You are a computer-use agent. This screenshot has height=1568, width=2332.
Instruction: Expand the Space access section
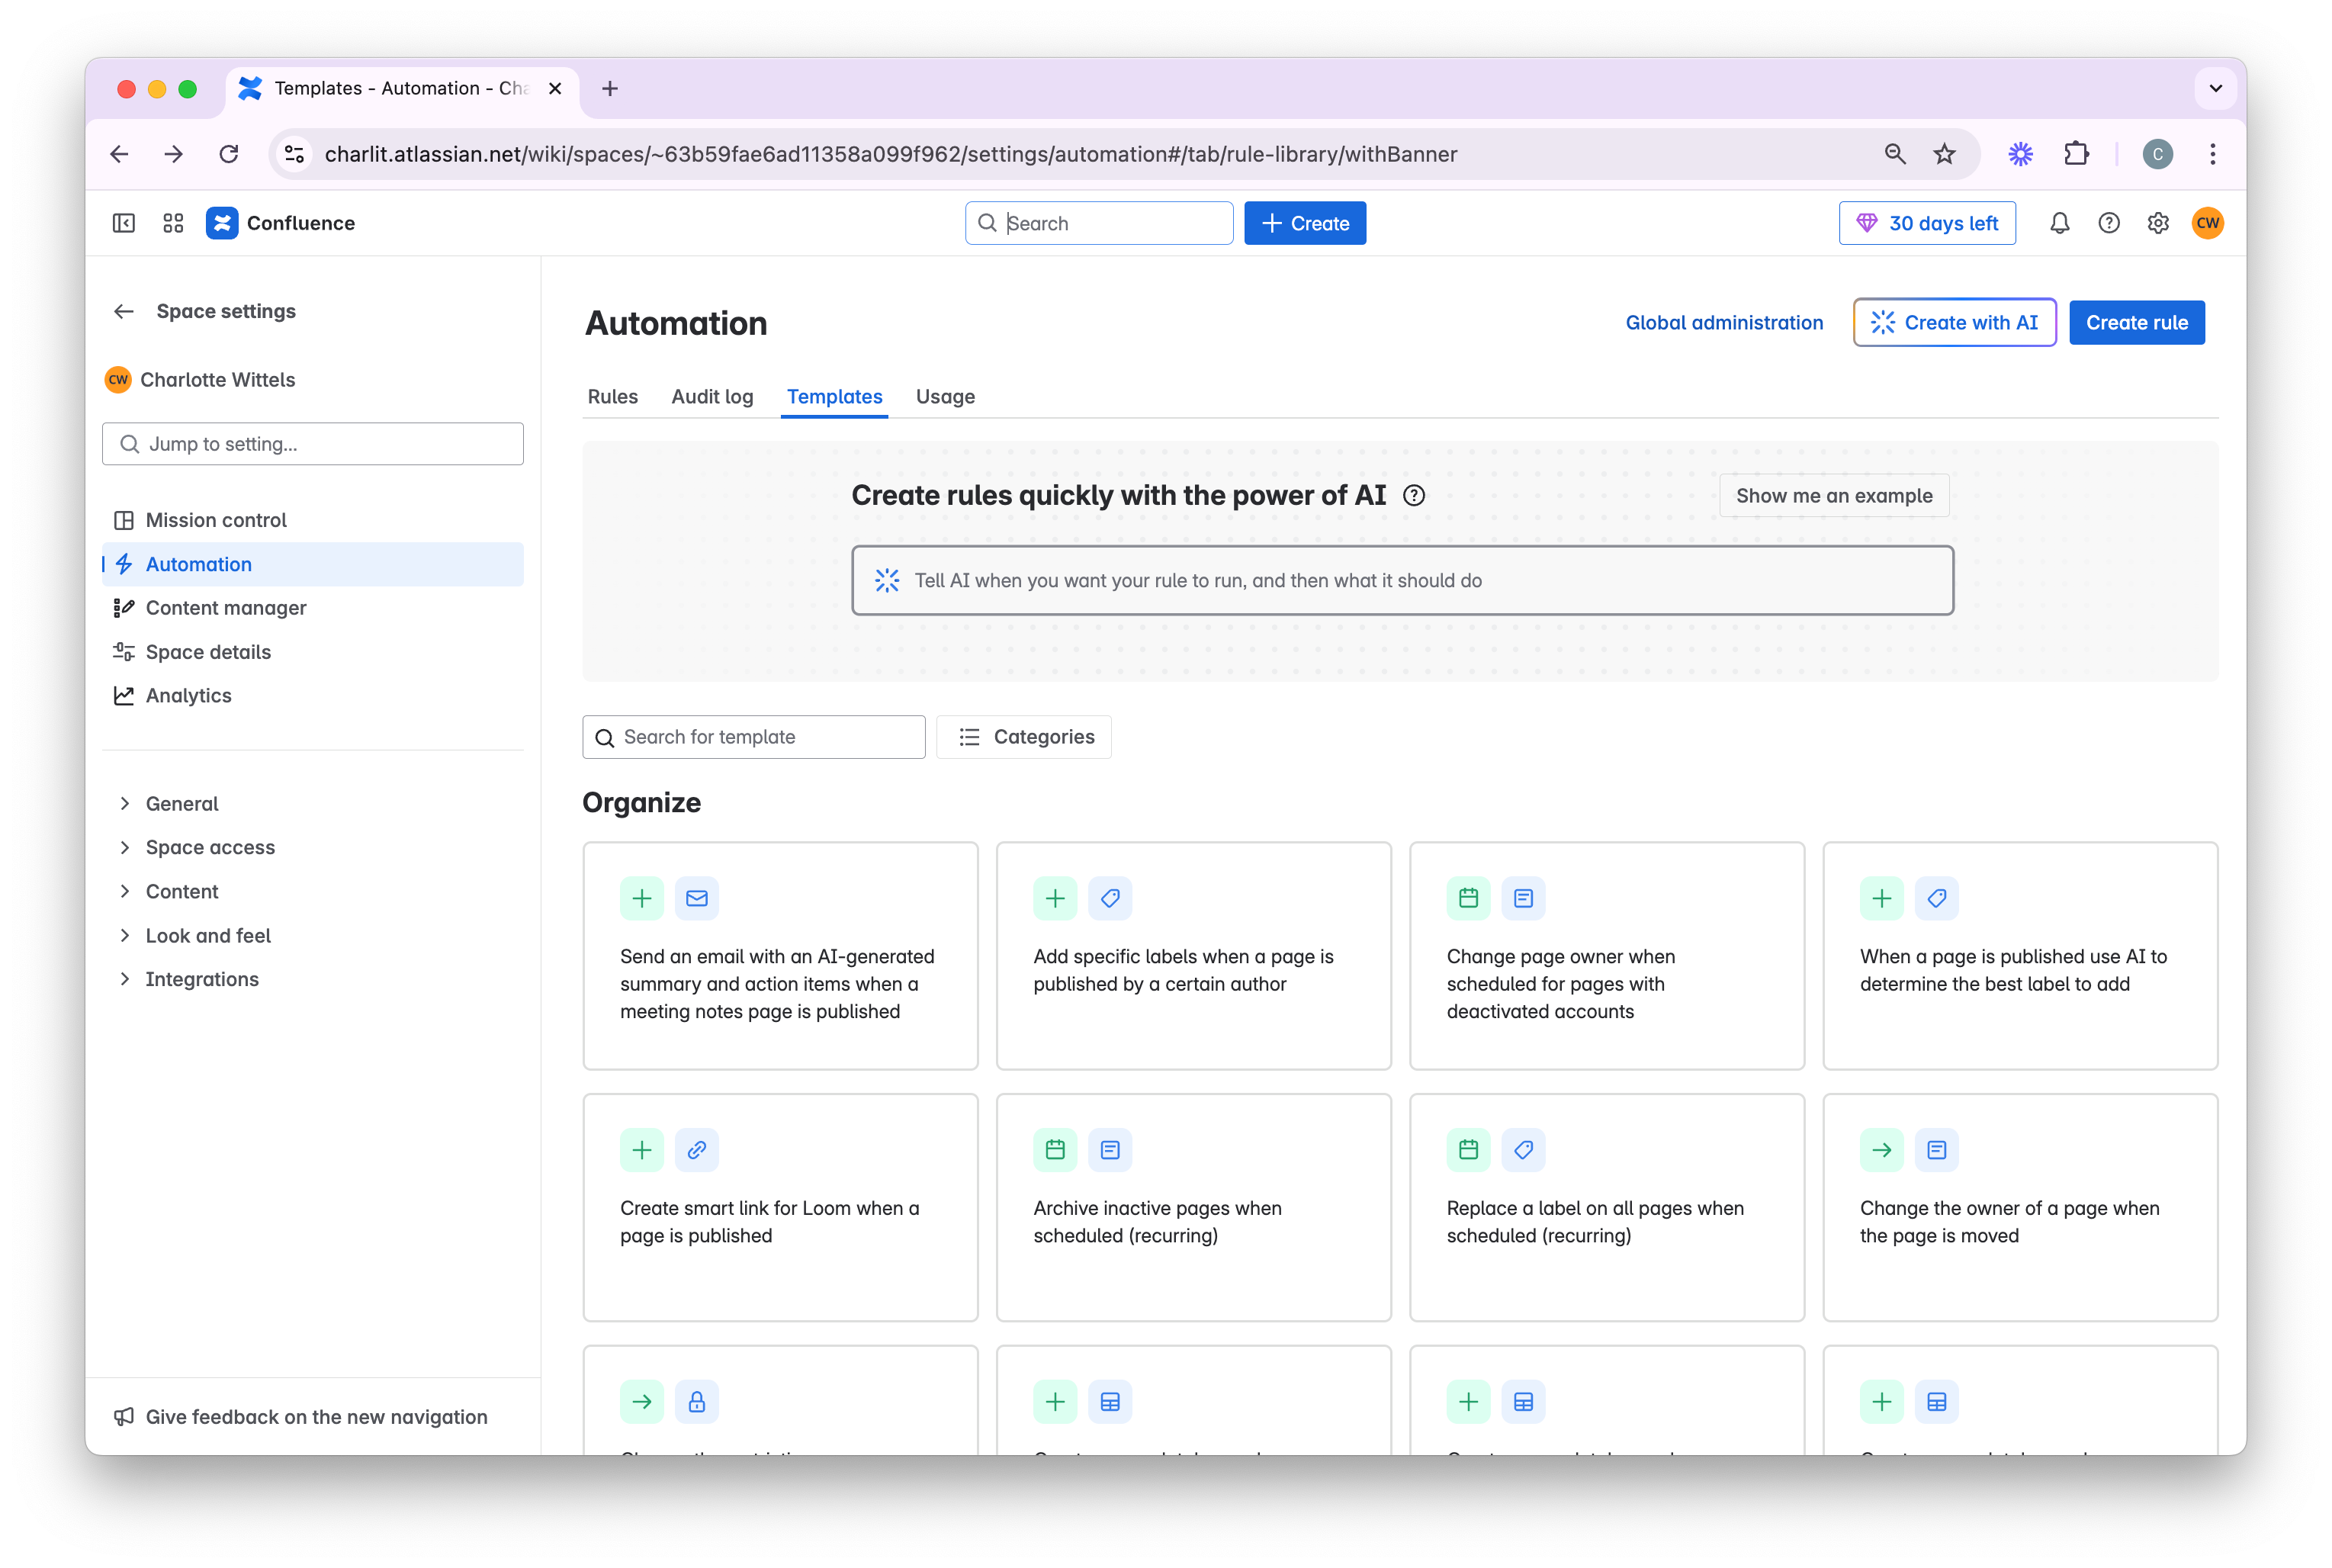[x=209, y=847]
